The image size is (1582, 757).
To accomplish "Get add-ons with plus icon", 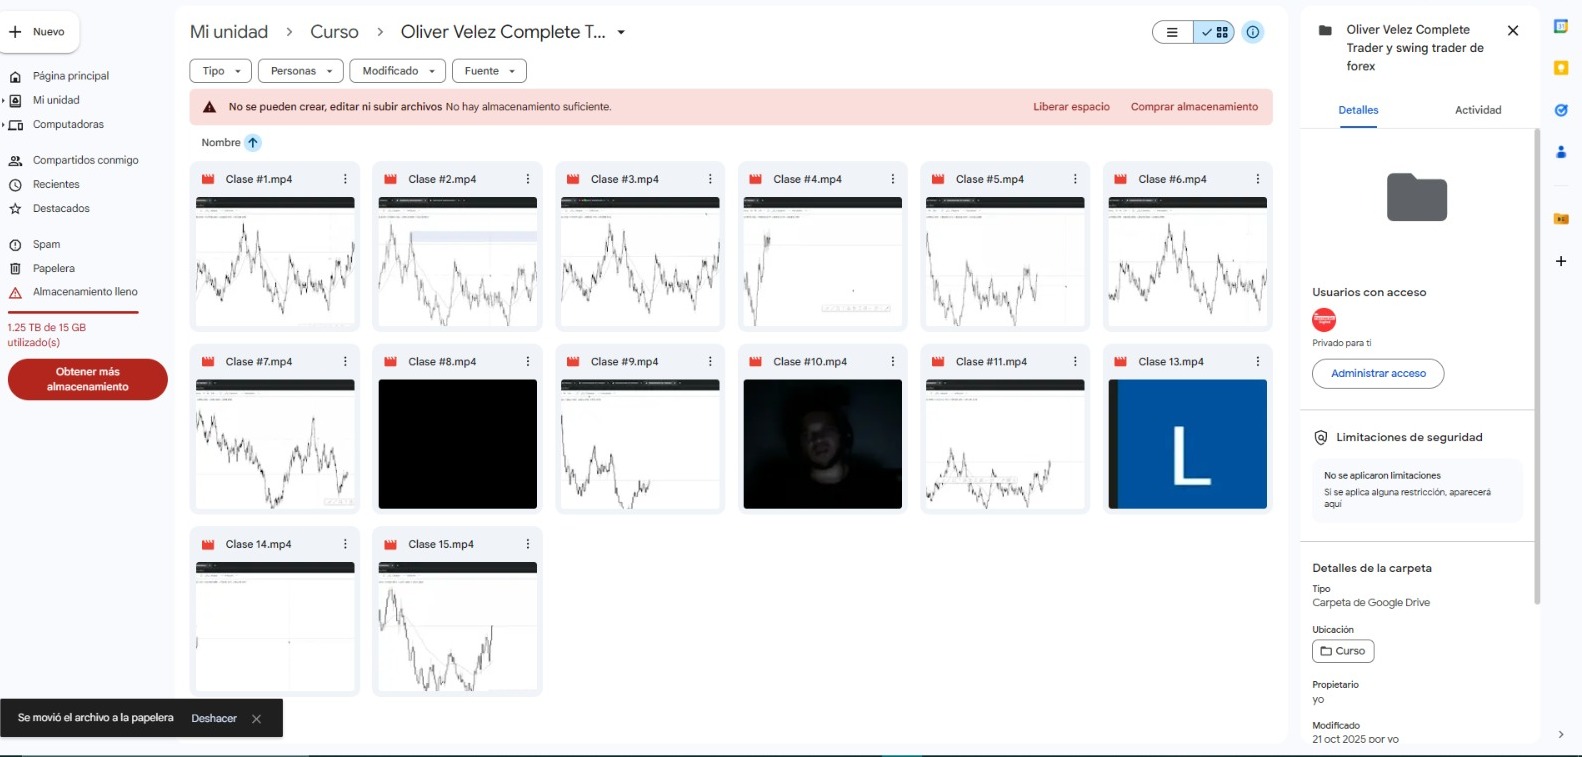I will (1561, 261).
